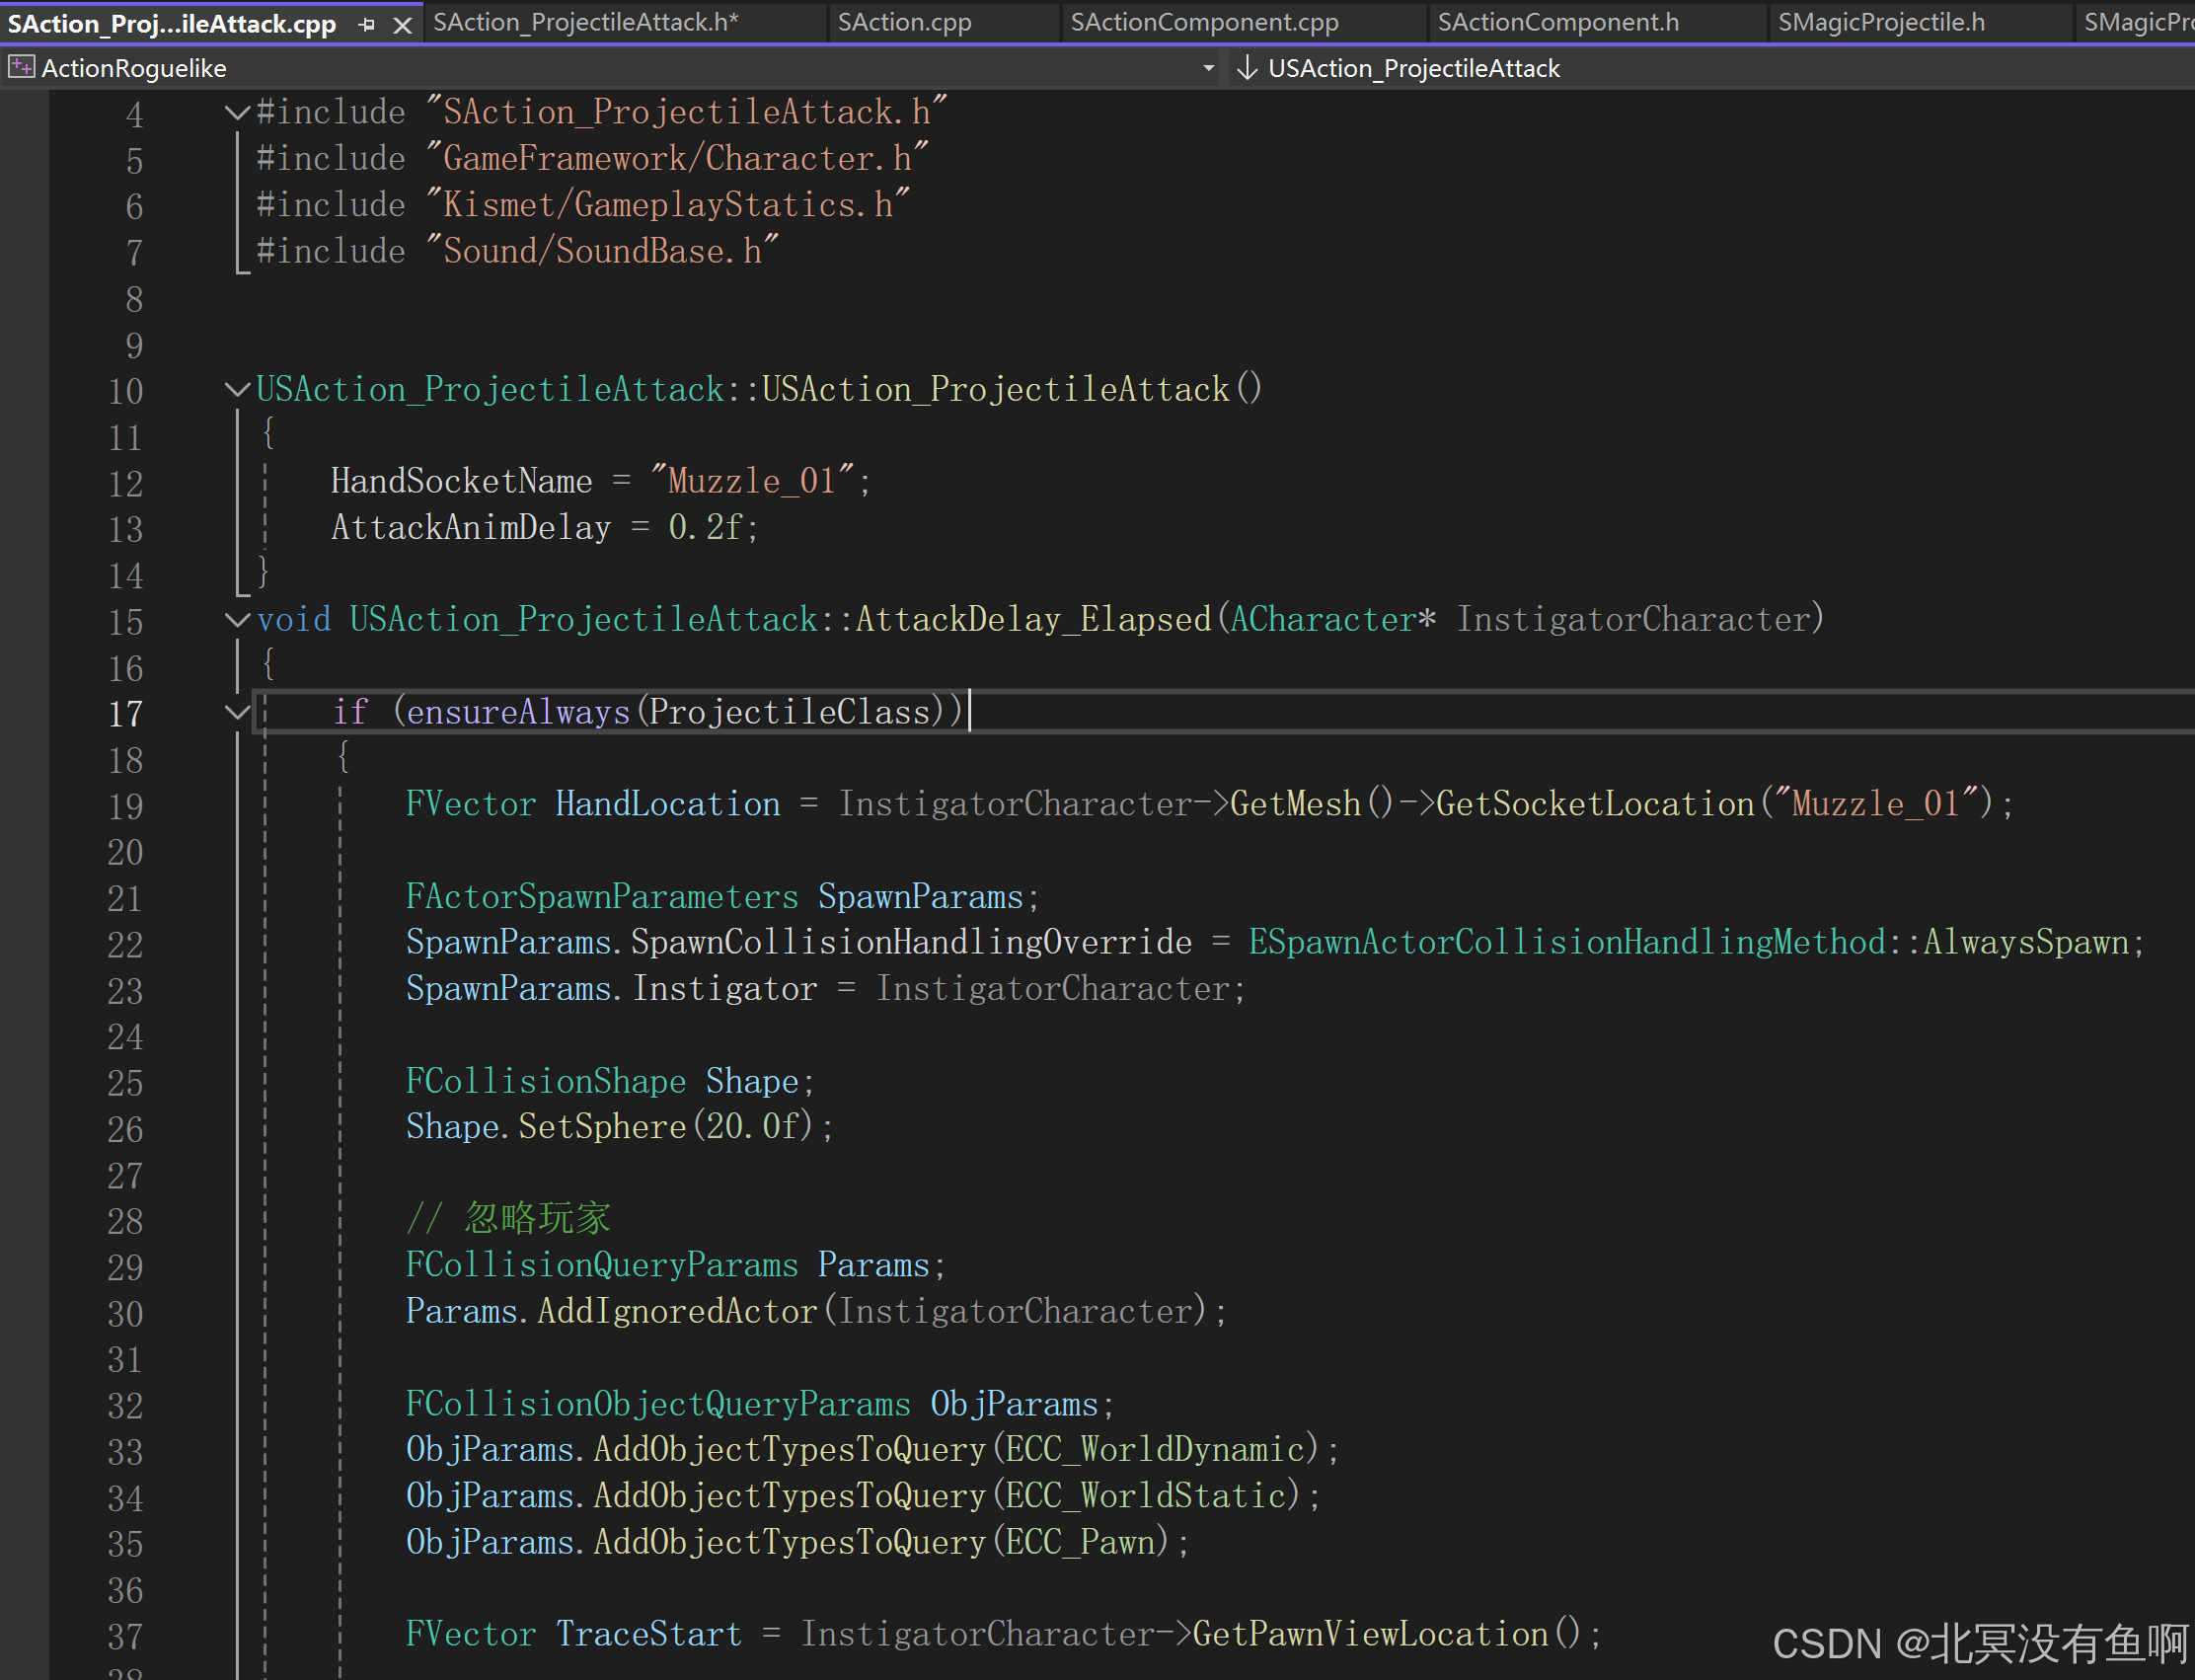Collapse the #include block at line 4
This screenshot has width=2195, height=1680.
point(237,112)
